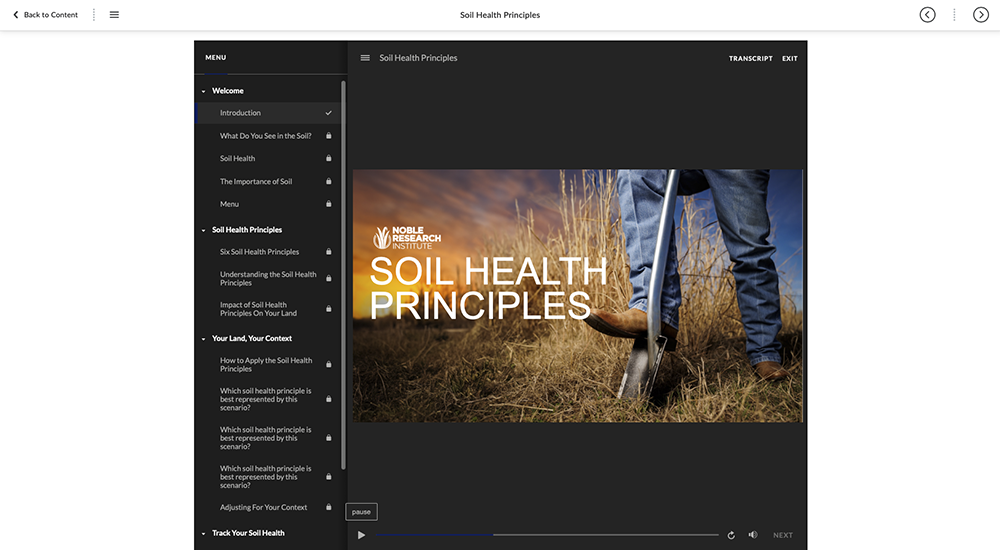The width and height of the screenshot is (1000, 550).
Task: Expand the Track Your Soil Health section
Action: click(204, 533)
